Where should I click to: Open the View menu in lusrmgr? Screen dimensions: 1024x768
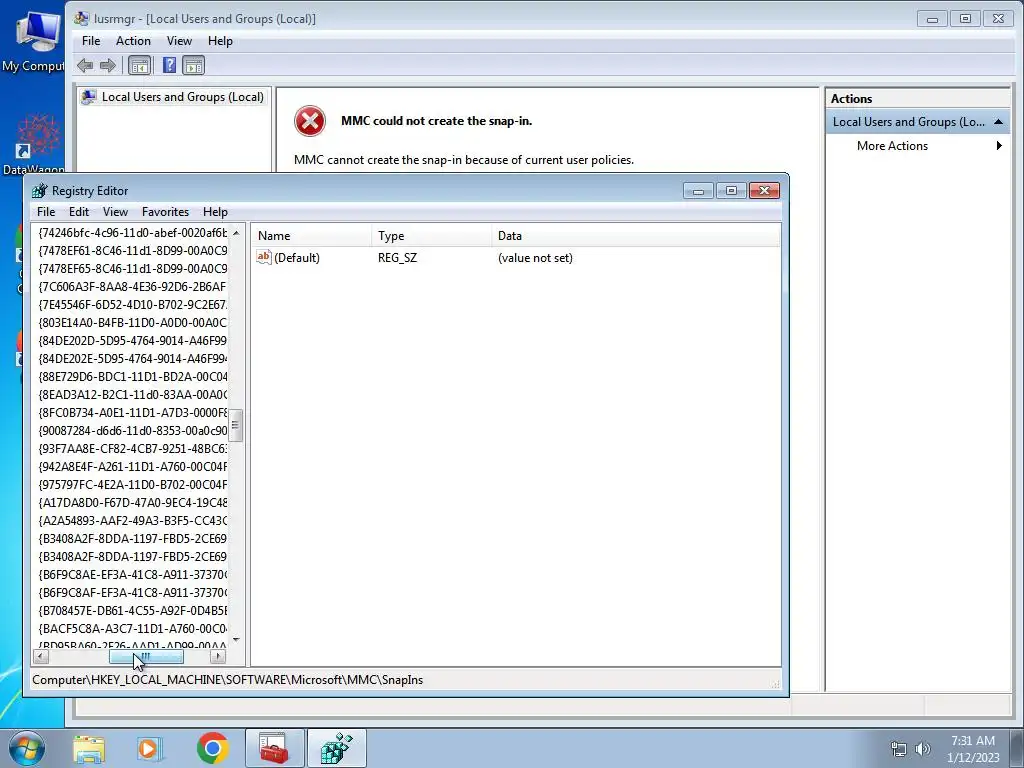(179, 41)
